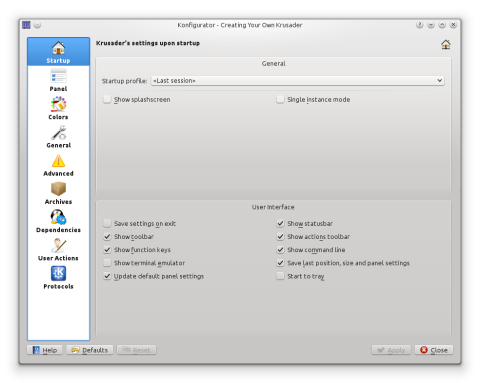Click the Reset button
The image size is (480, 383).
click(137, 350)
